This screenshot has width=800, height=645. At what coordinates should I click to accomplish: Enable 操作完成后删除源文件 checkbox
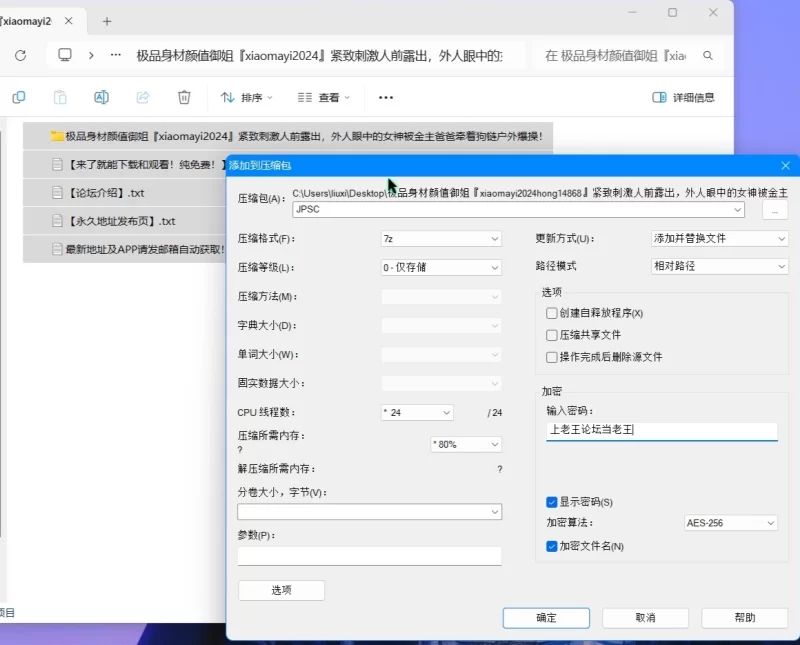pyautogui.click(x=552, y=357)
